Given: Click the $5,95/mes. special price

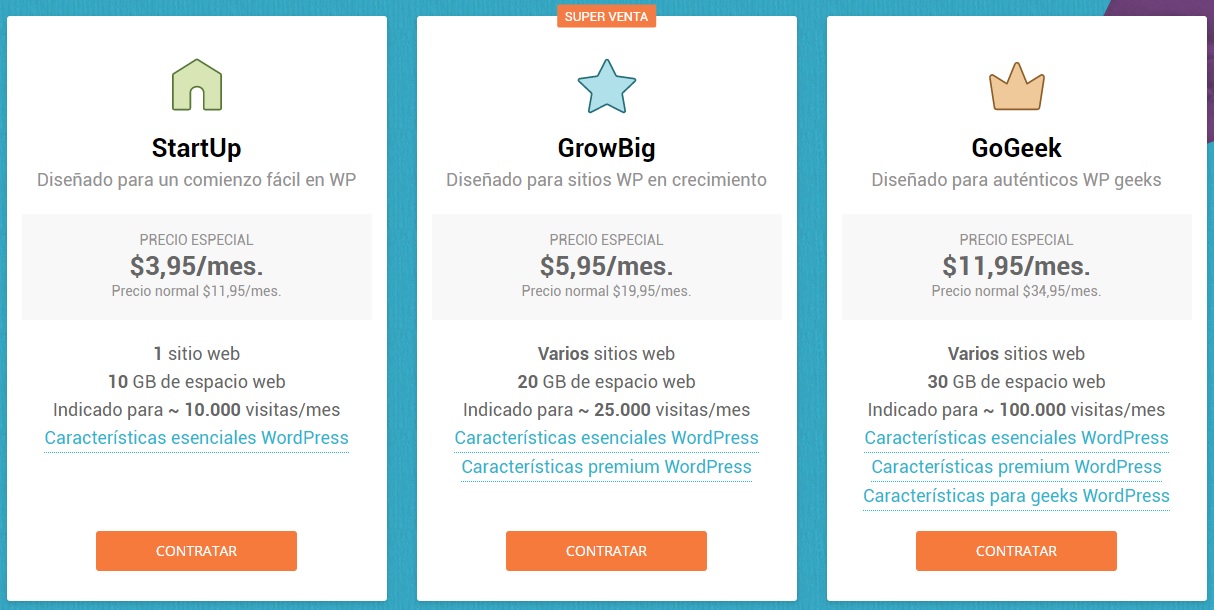Looking at the screenshot, I should (x=606, y=266).
